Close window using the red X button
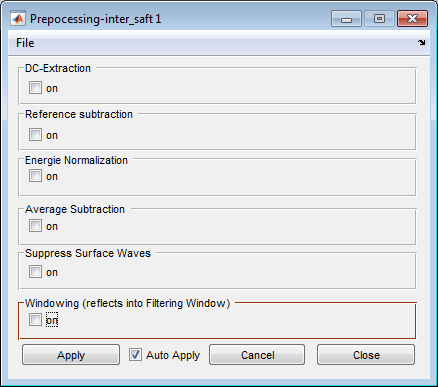 412,19
